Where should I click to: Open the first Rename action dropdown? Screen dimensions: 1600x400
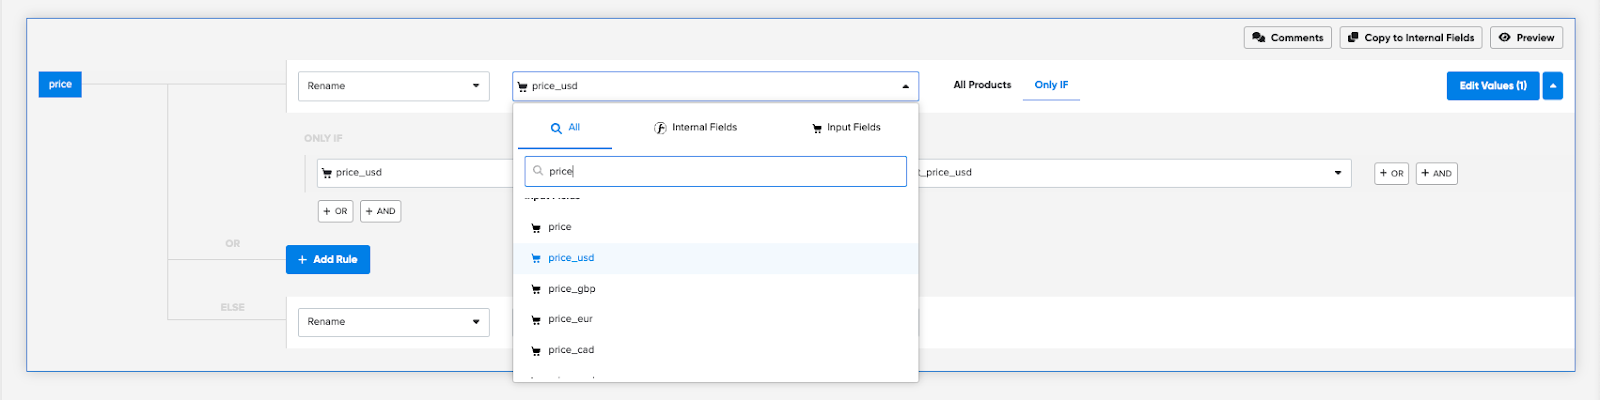393,86
